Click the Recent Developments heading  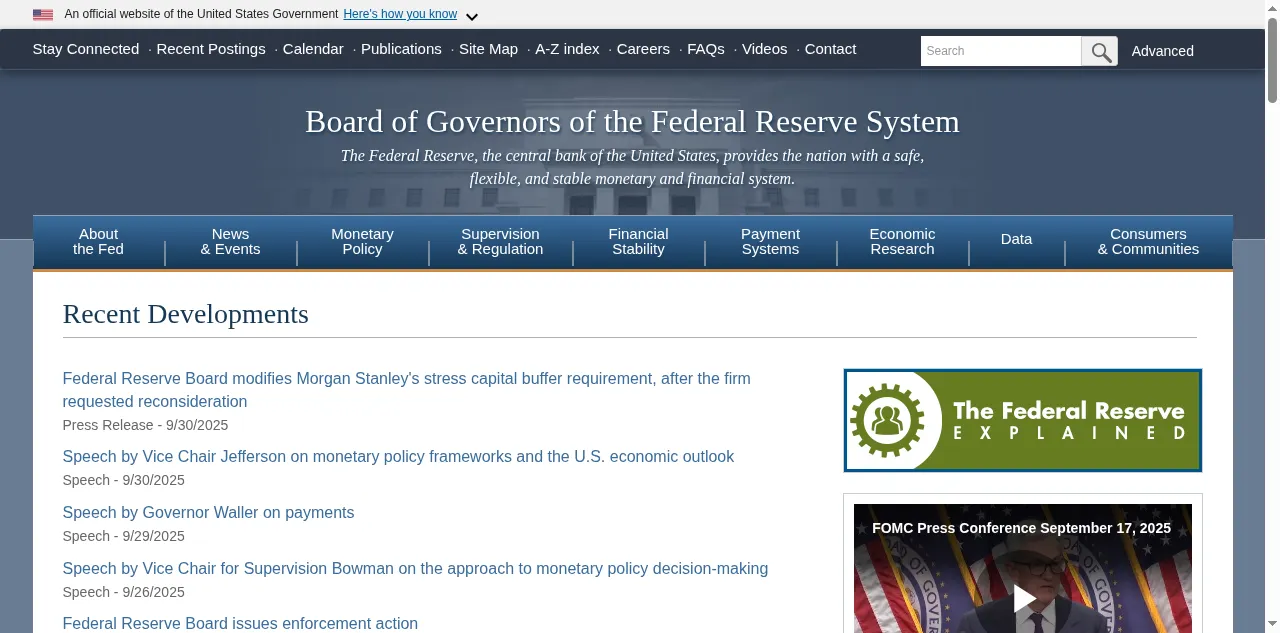tap(185, 314)
